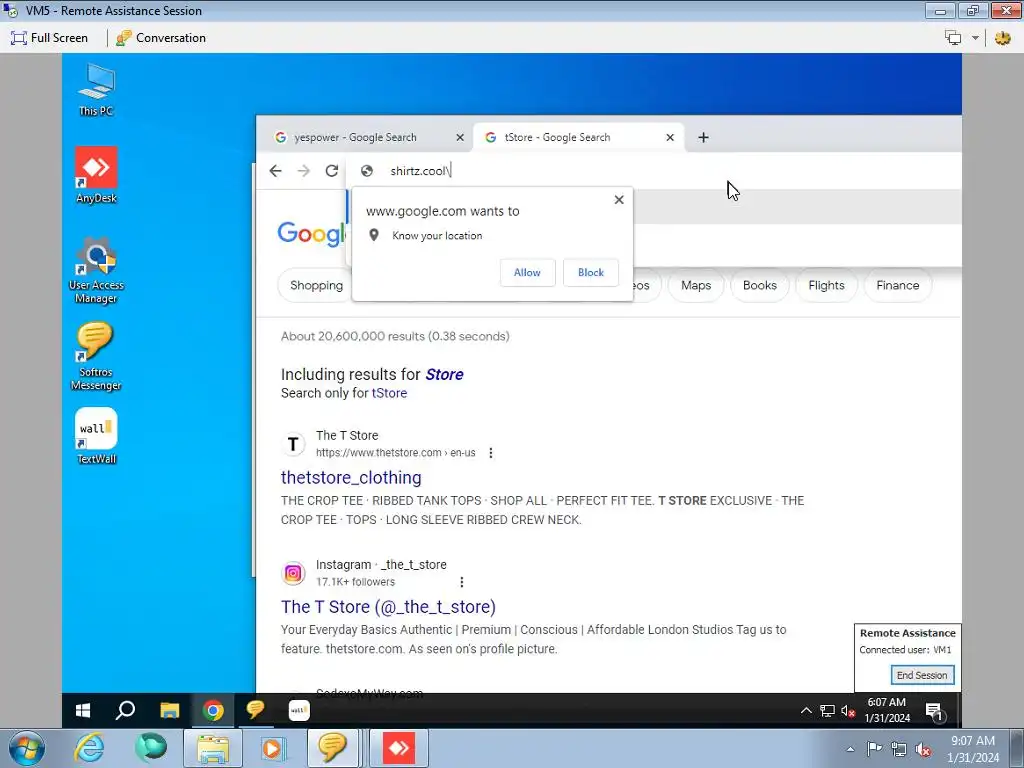Open options for thetstore.com result
1024x768 pixels.
click(490, 453)
